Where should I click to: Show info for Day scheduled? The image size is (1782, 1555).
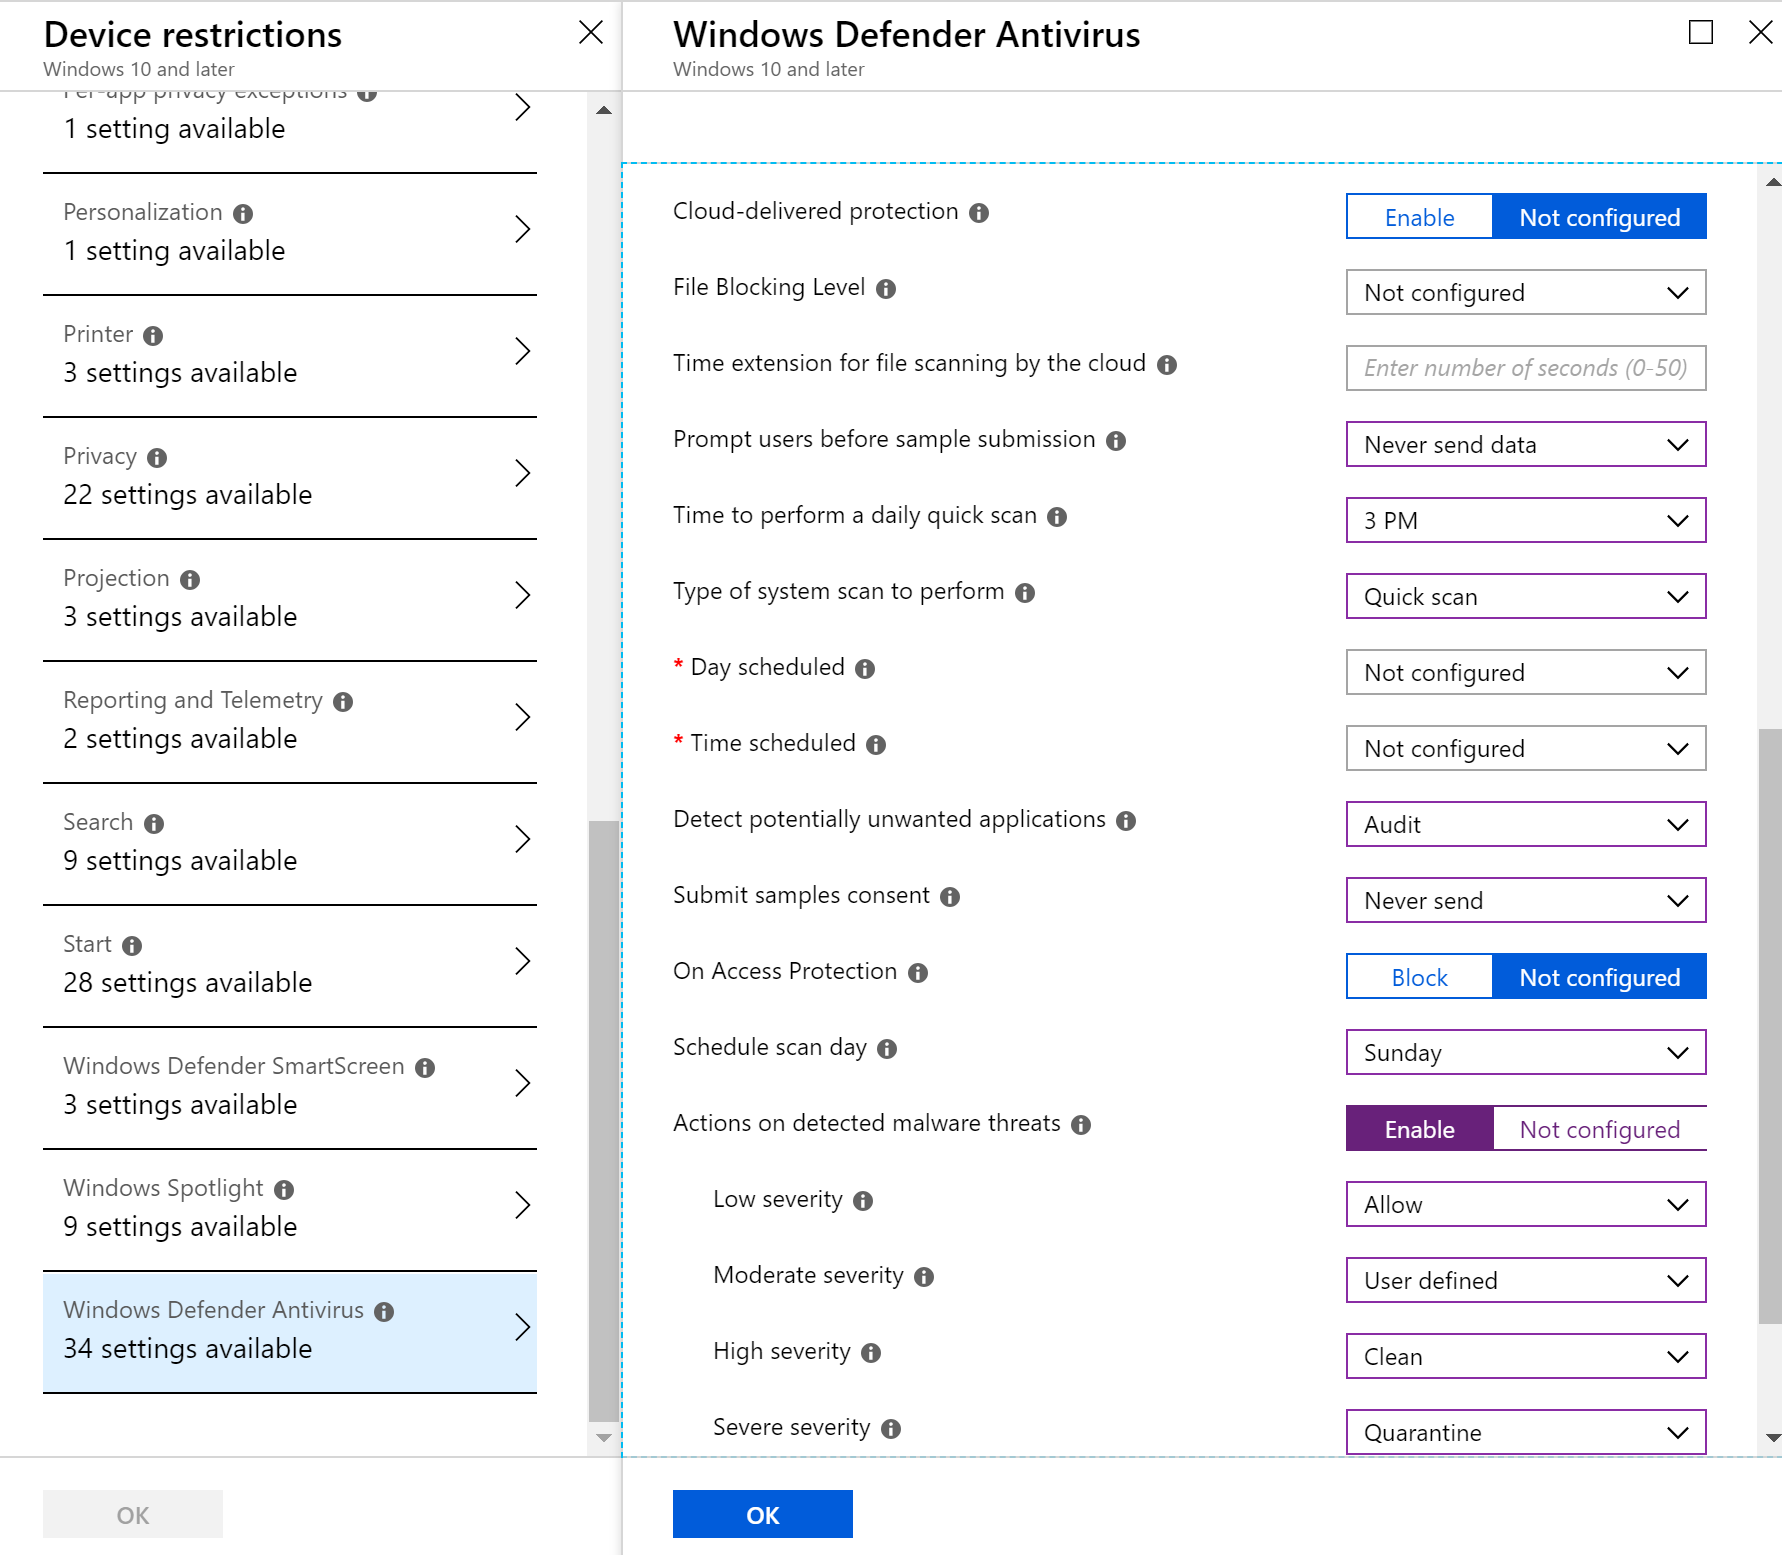tap(865, 669)
